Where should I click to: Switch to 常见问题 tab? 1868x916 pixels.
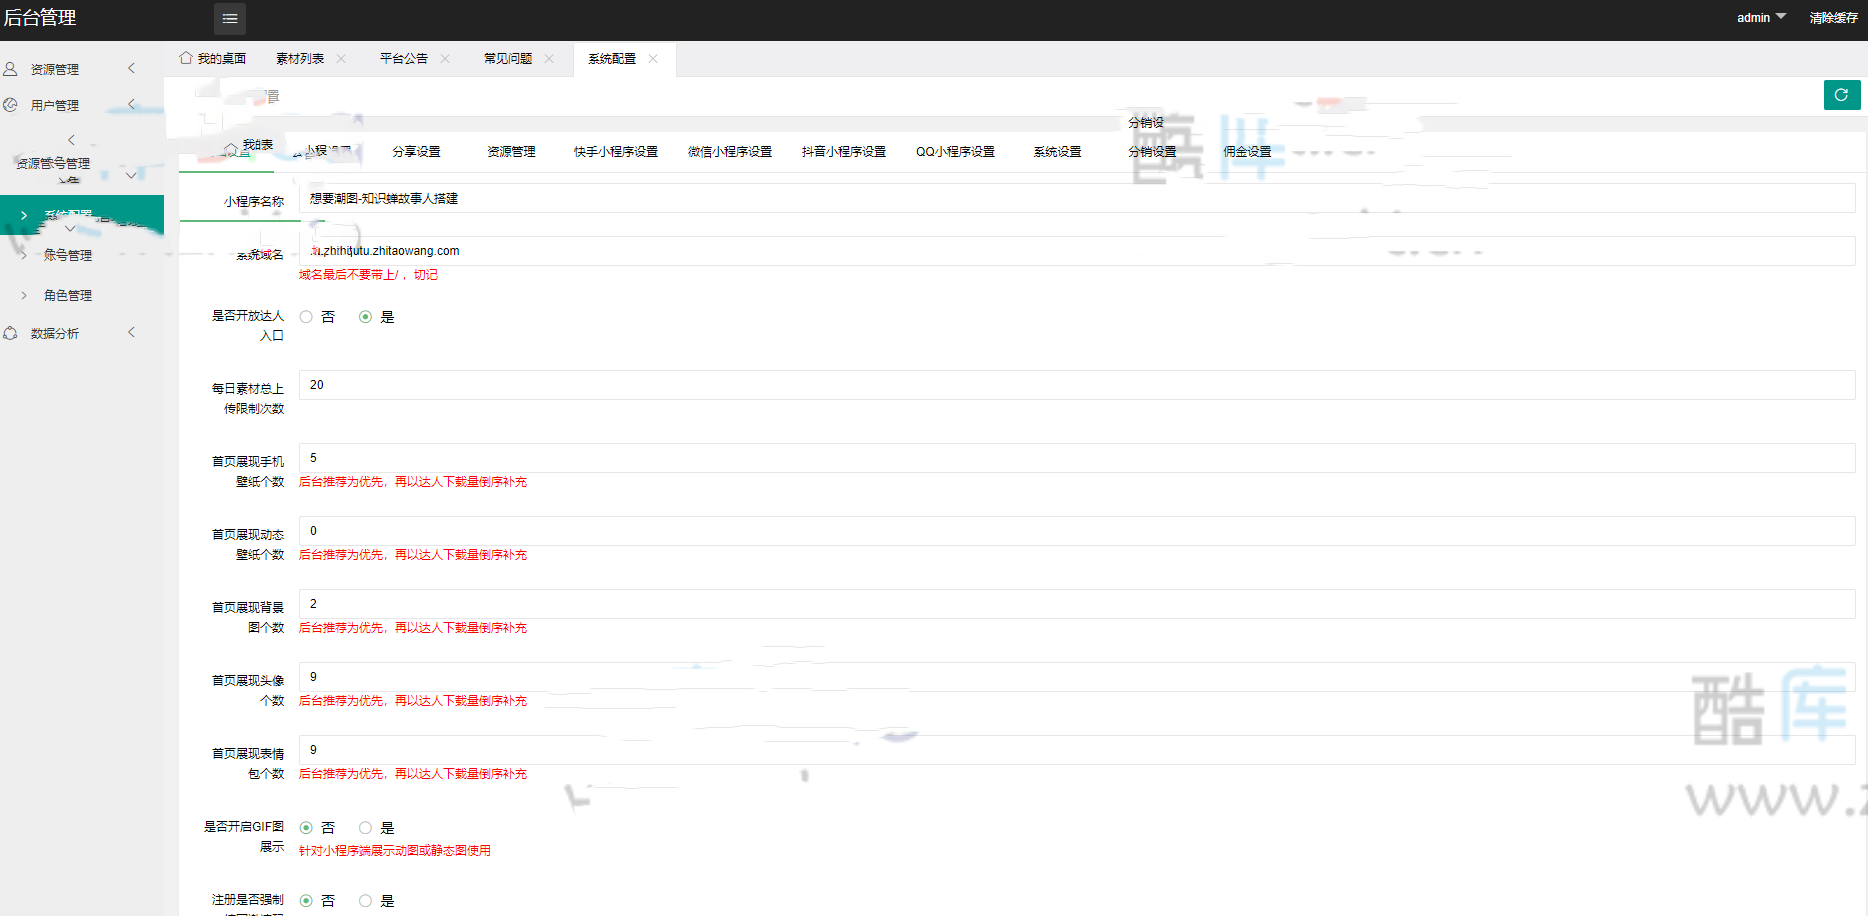(508, 59)
